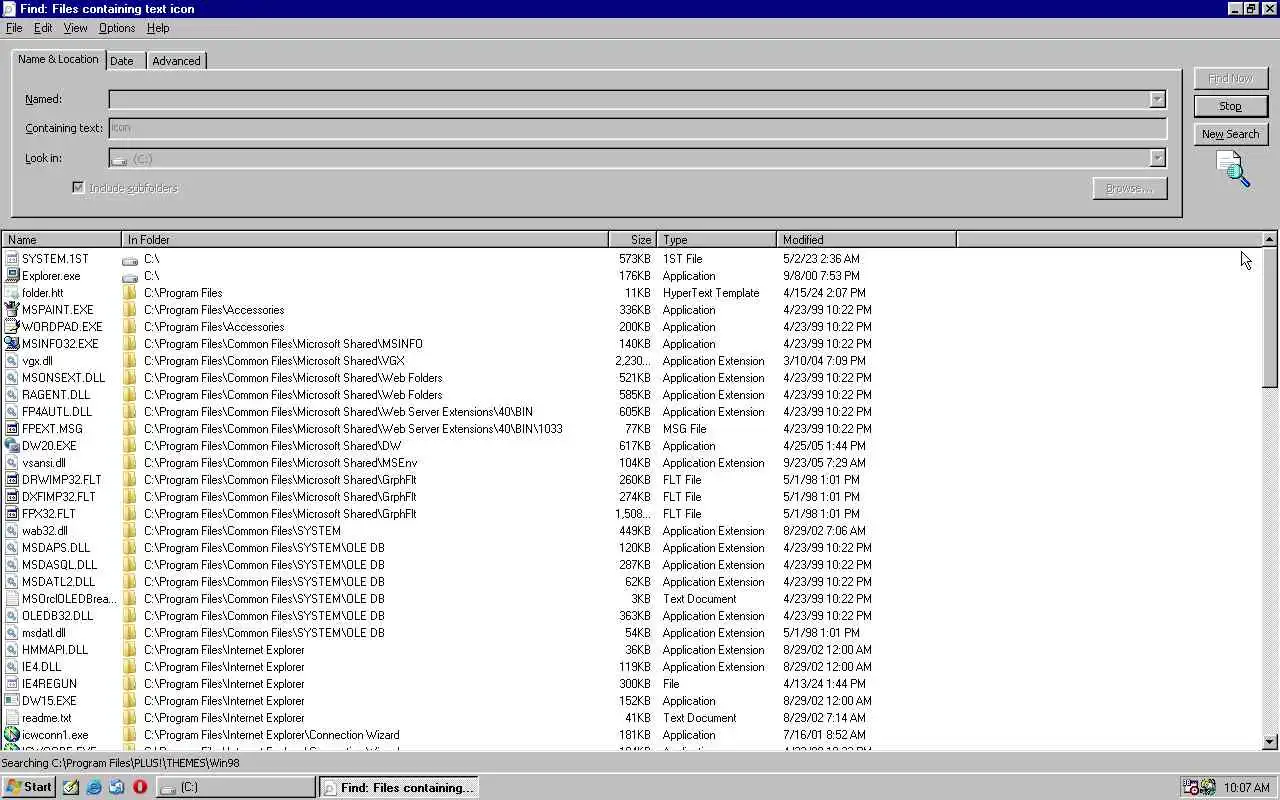Sort by the Name column header
This screenshot has height=800, width=1280.
(61, 240)
